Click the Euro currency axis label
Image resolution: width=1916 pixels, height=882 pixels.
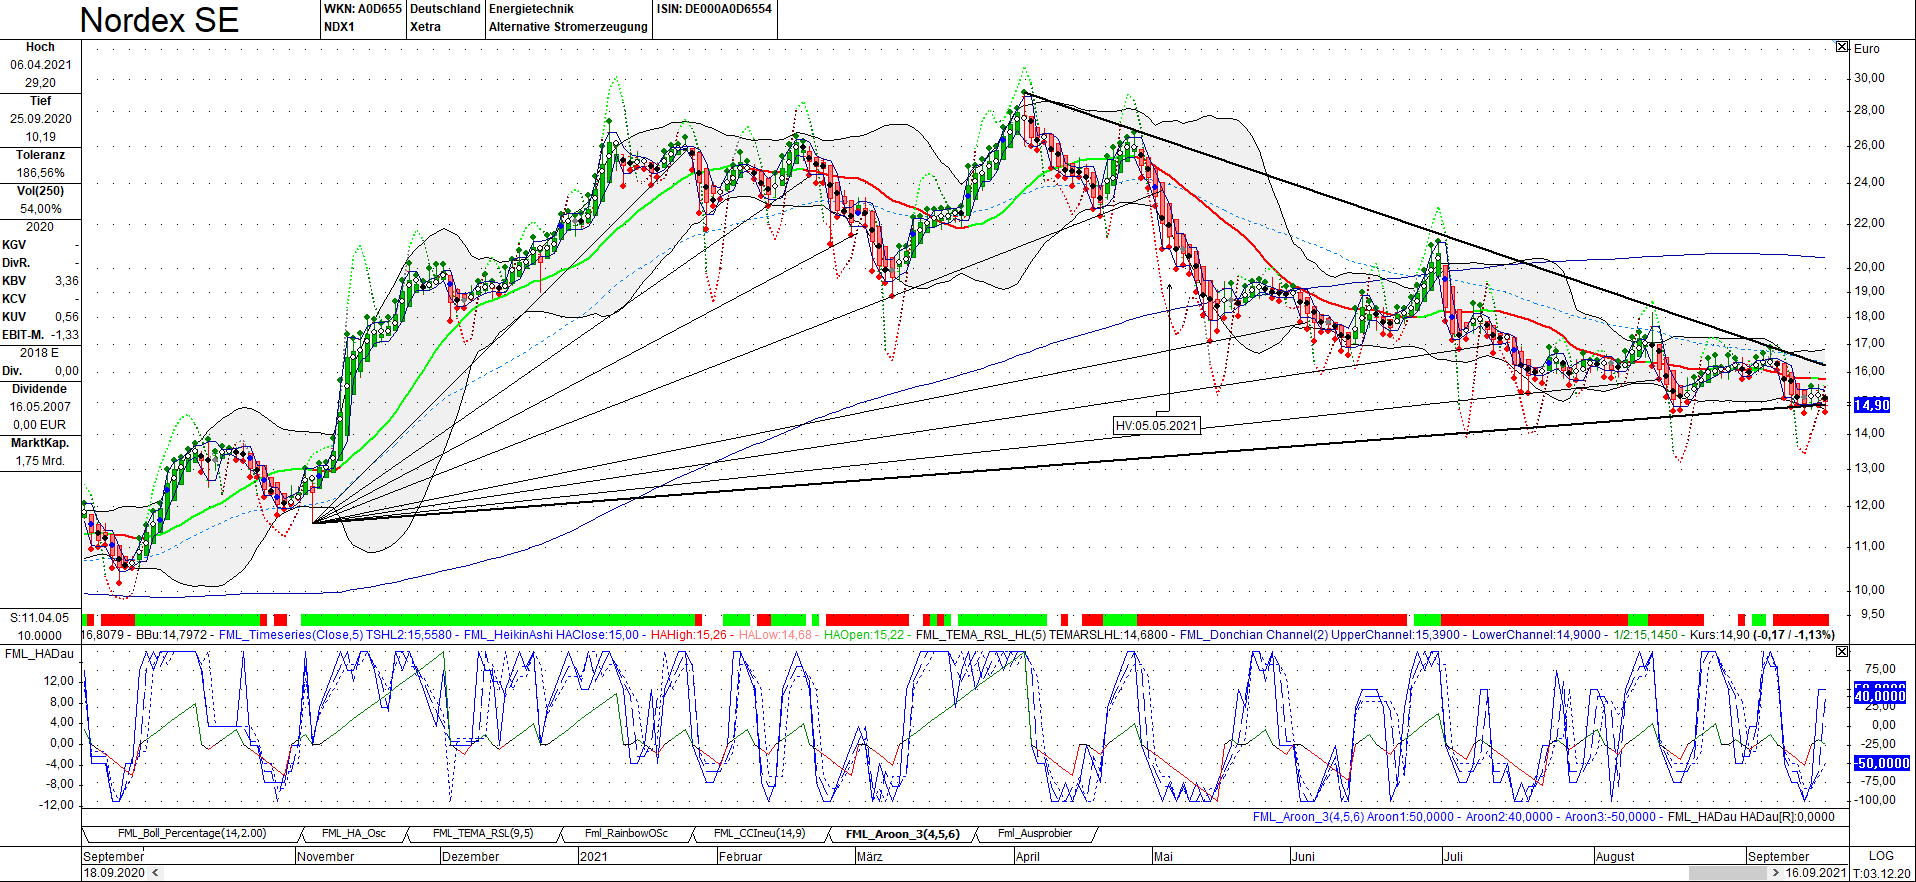[1867, 49]
